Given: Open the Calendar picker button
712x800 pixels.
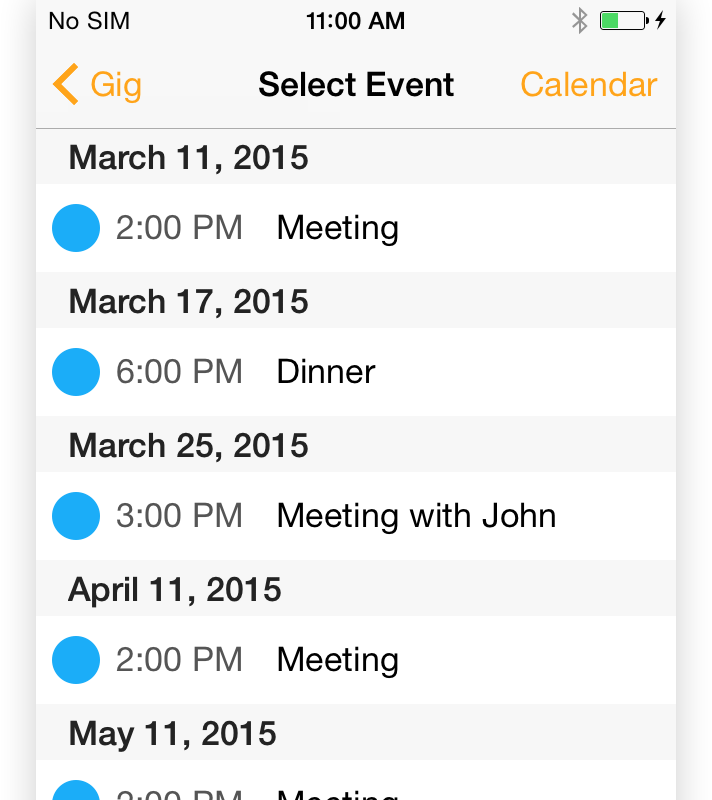Looking at the screenshot, I should pyautogui.click(x=588, y=84).
